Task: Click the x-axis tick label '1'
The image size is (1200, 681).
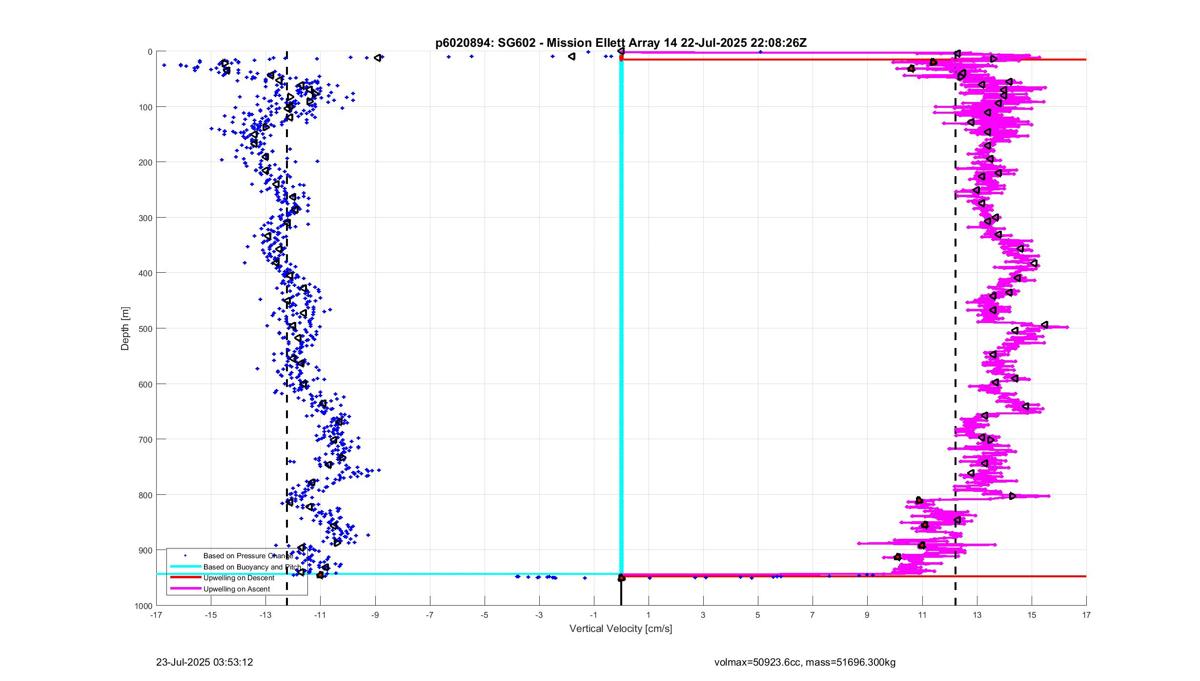Action: click(648, 615)
